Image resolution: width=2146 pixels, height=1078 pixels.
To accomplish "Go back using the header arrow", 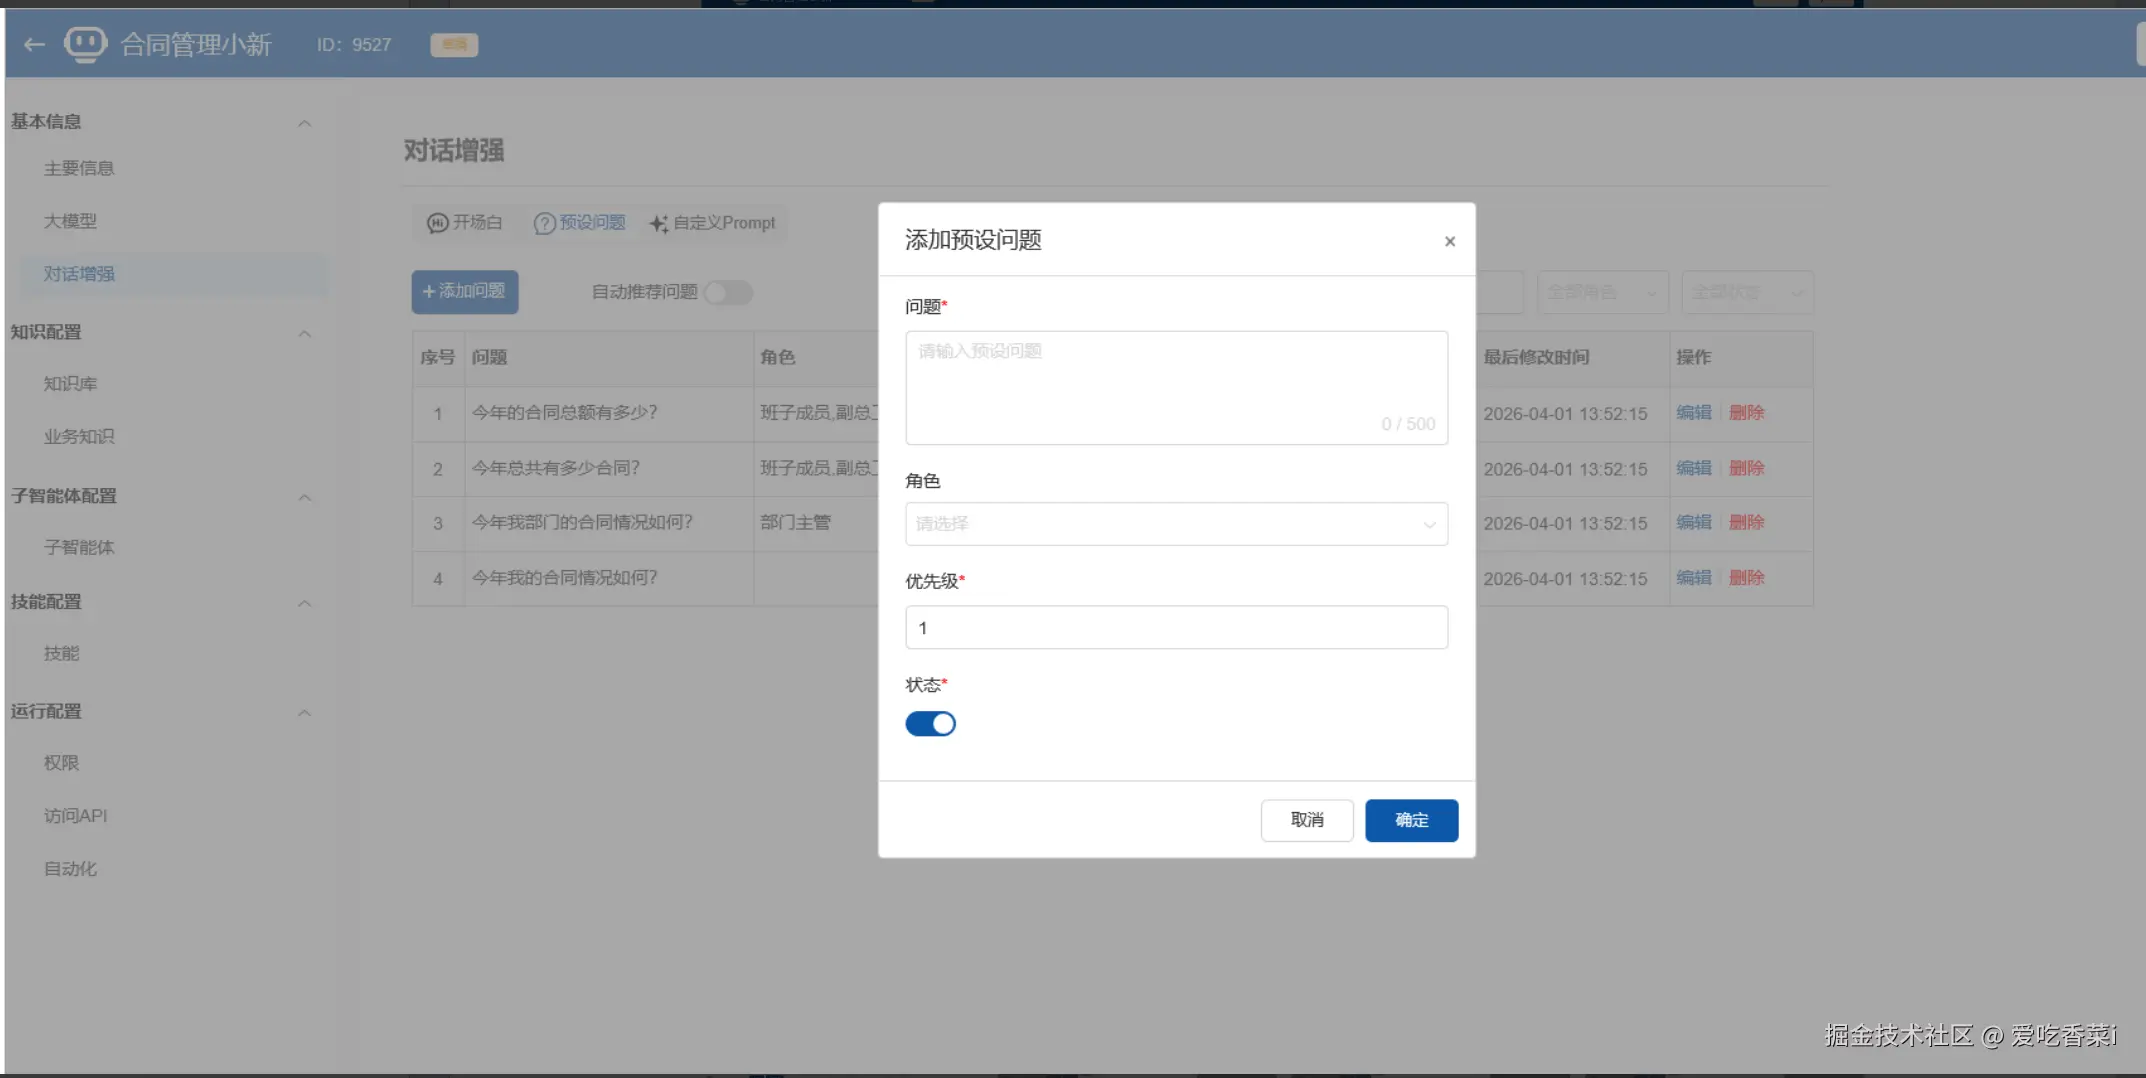I will [x=34, y=44].
